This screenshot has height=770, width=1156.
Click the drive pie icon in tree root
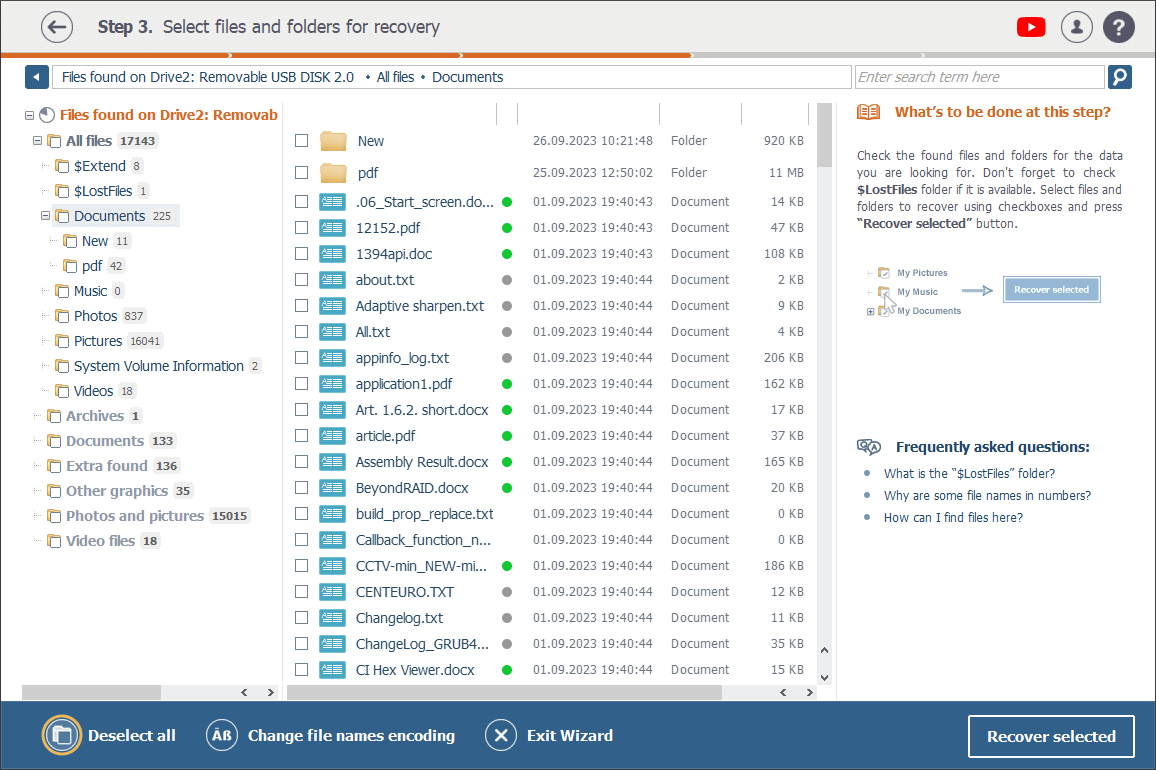[x=47, y=115]
